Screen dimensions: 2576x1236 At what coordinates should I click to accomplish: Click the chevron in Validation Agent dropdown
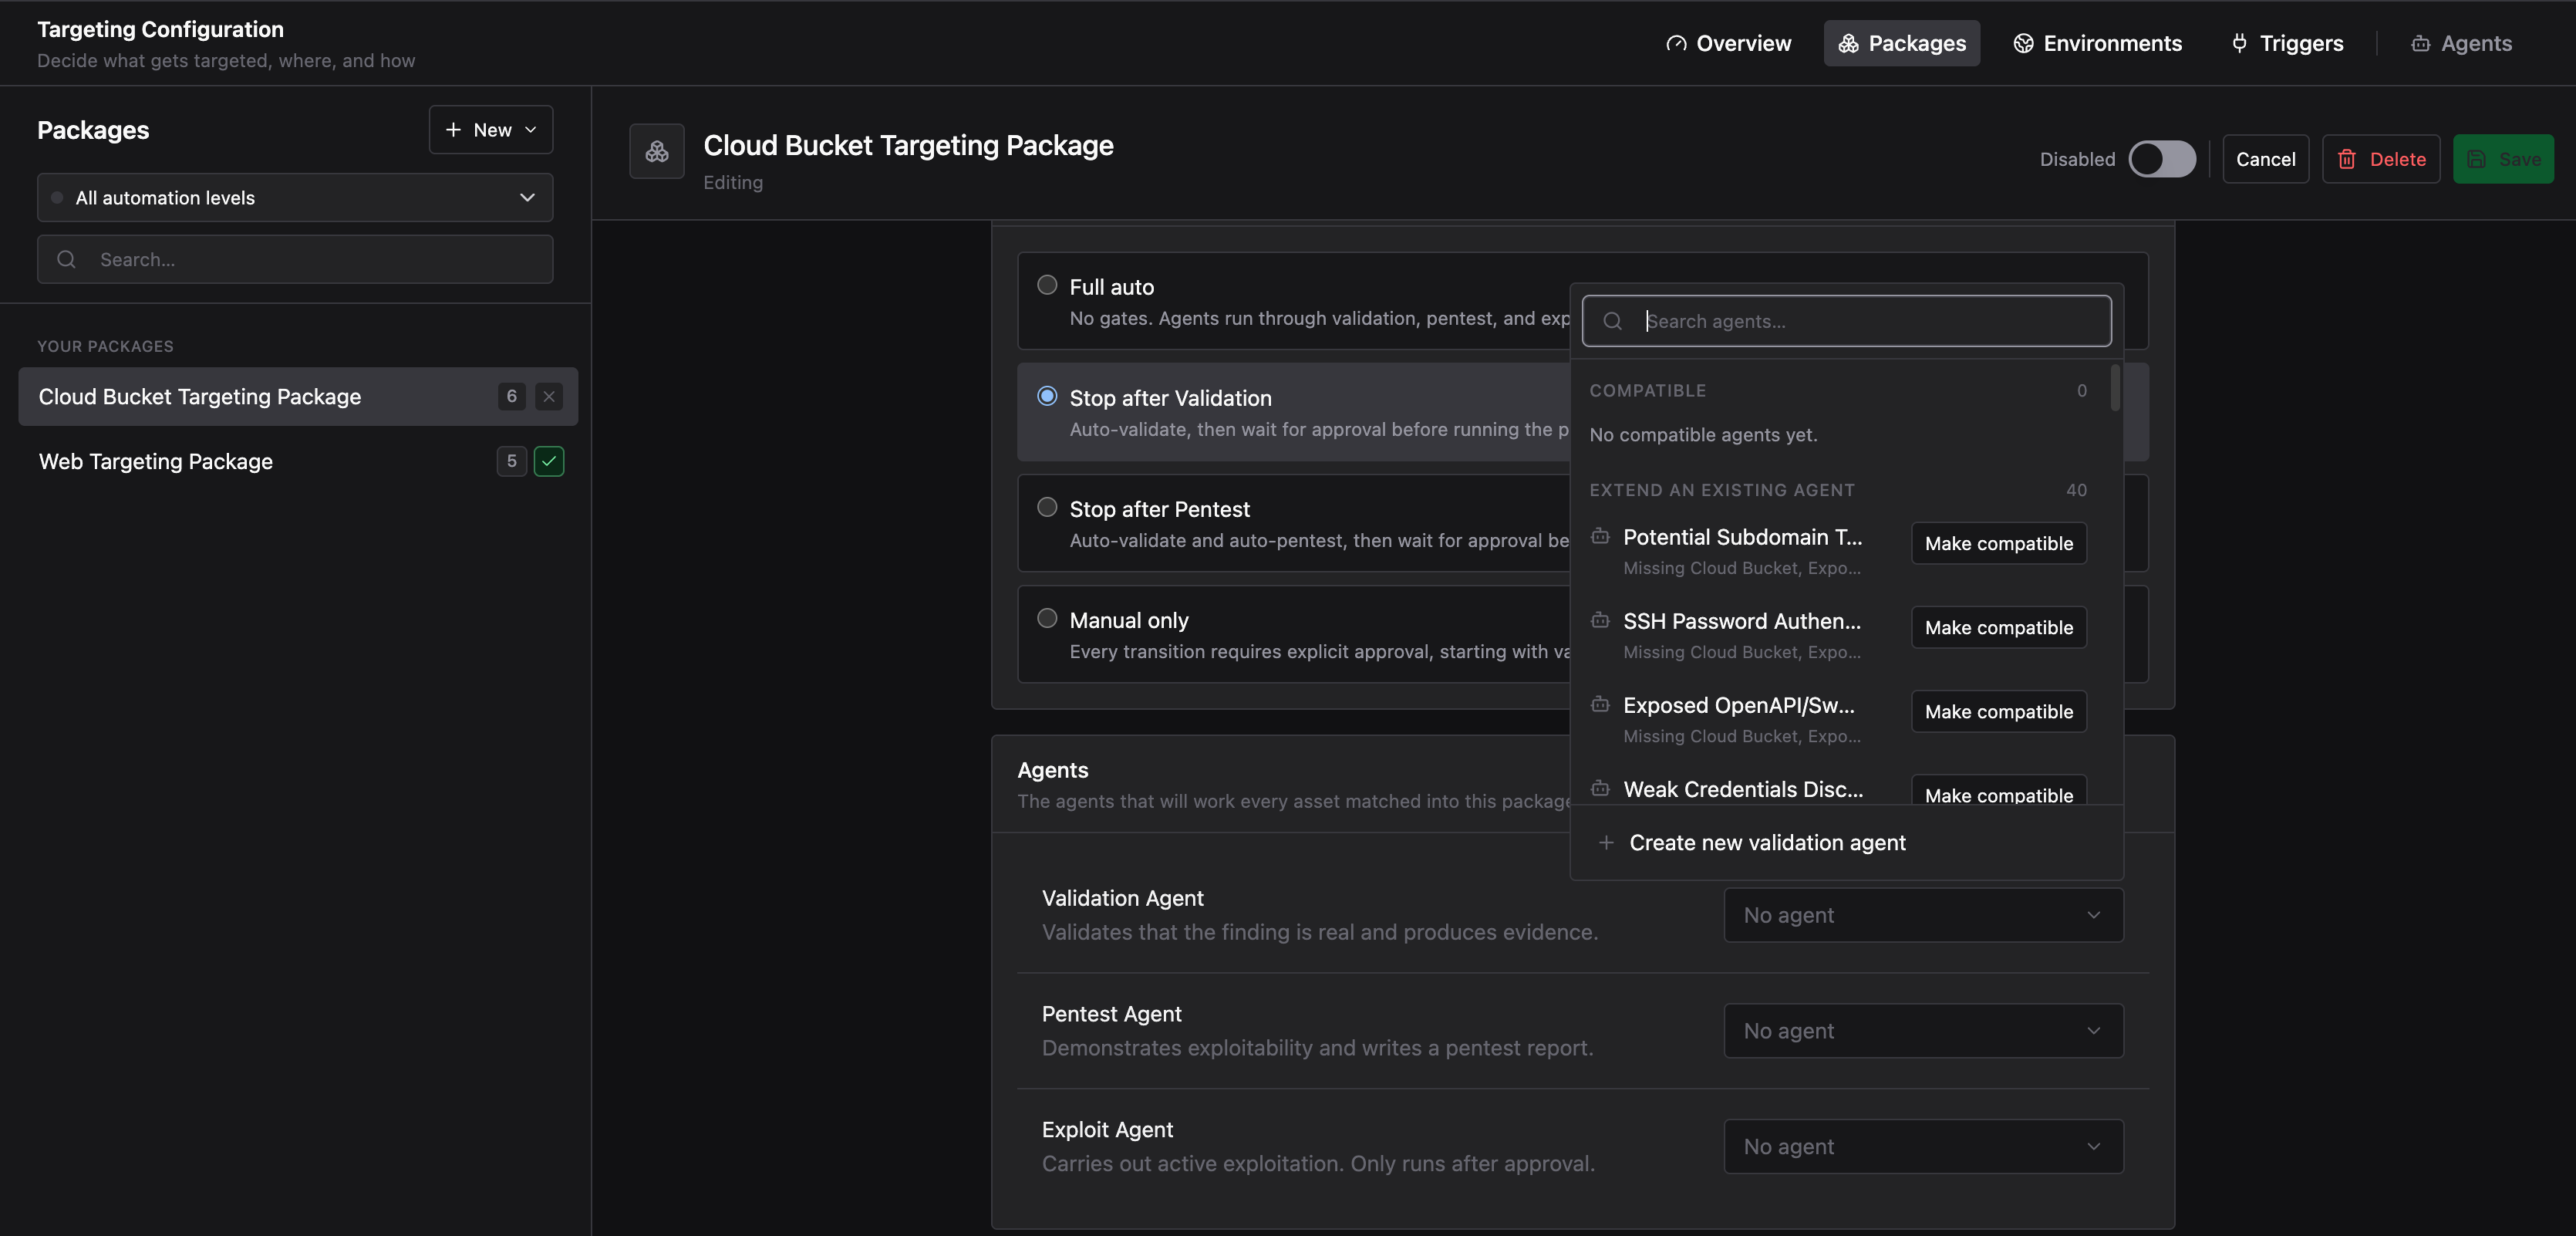click(2093, 915)
